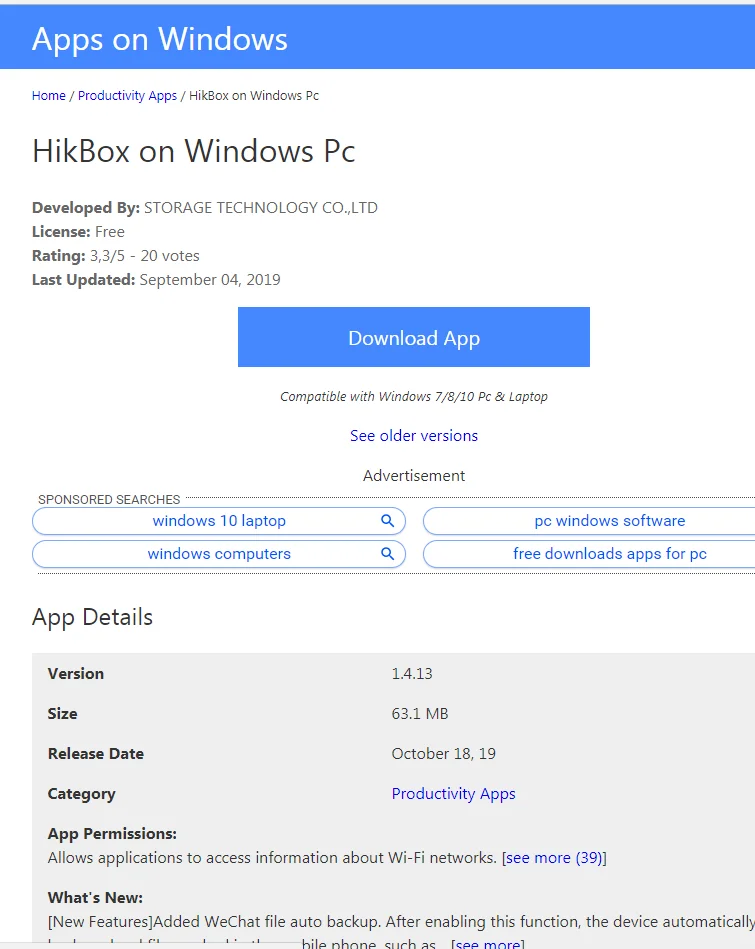The width and height of the screenshot is (755, 949).
Task: Click the rating text '3,3/5 - 20 votes'
Action: click(145, 256)
